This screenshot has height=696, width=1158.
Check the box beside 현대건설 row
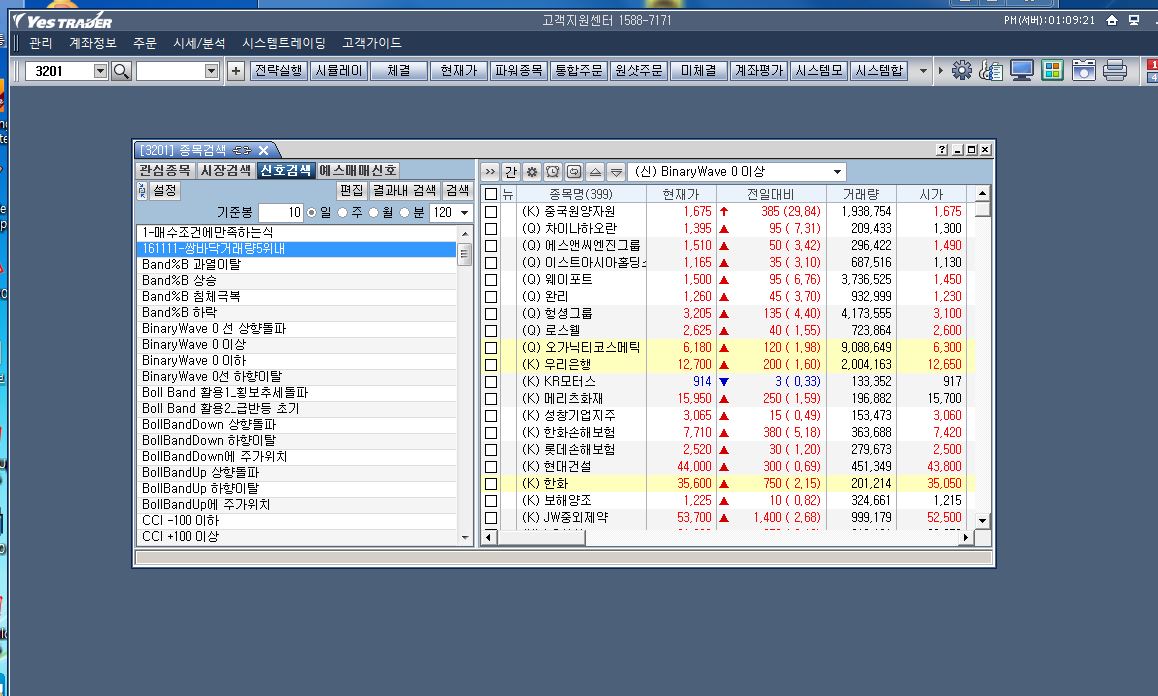pos(491,467)
